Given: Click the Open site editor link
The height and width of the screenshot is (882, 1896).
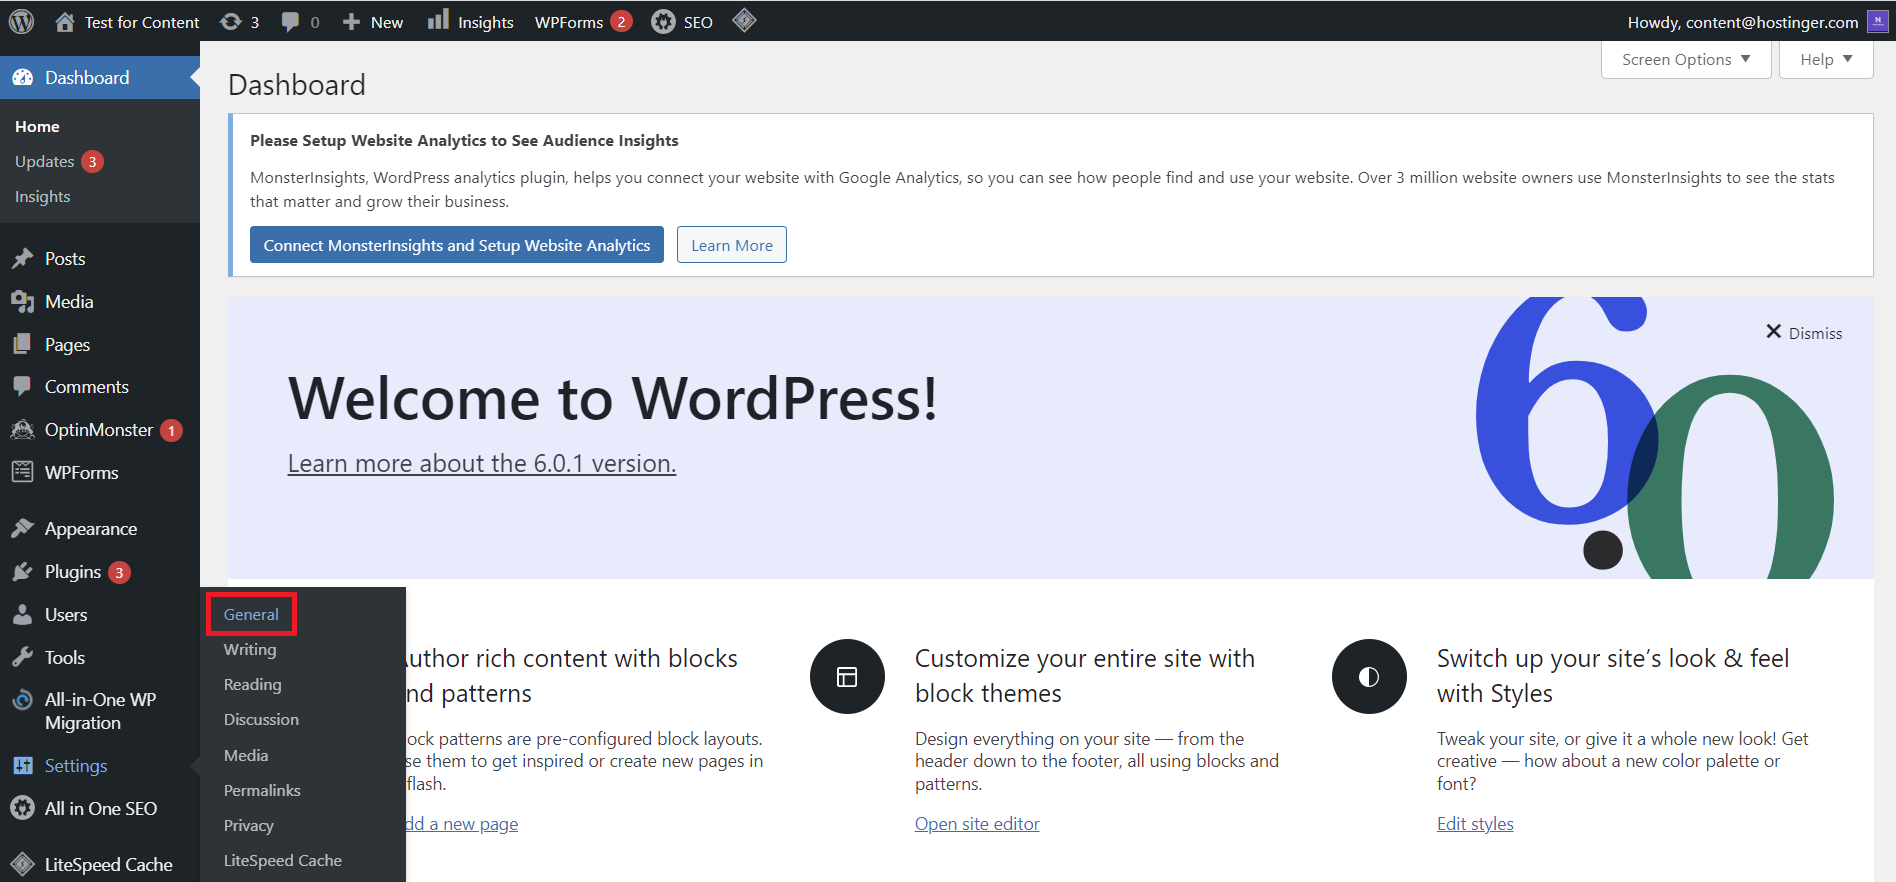Looking at the screenshot, I should 977,824.
